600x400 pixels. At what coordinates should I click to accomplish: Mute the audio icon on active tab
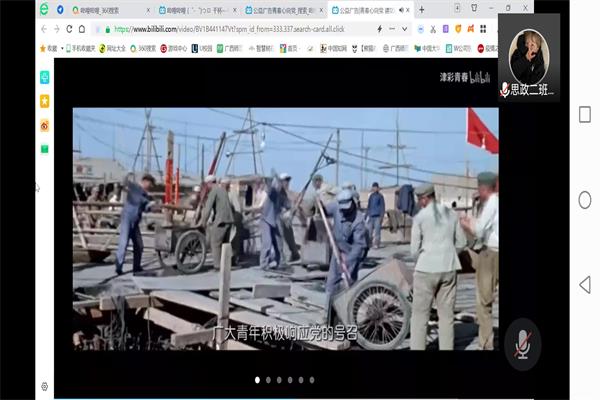tap(401, 10)
